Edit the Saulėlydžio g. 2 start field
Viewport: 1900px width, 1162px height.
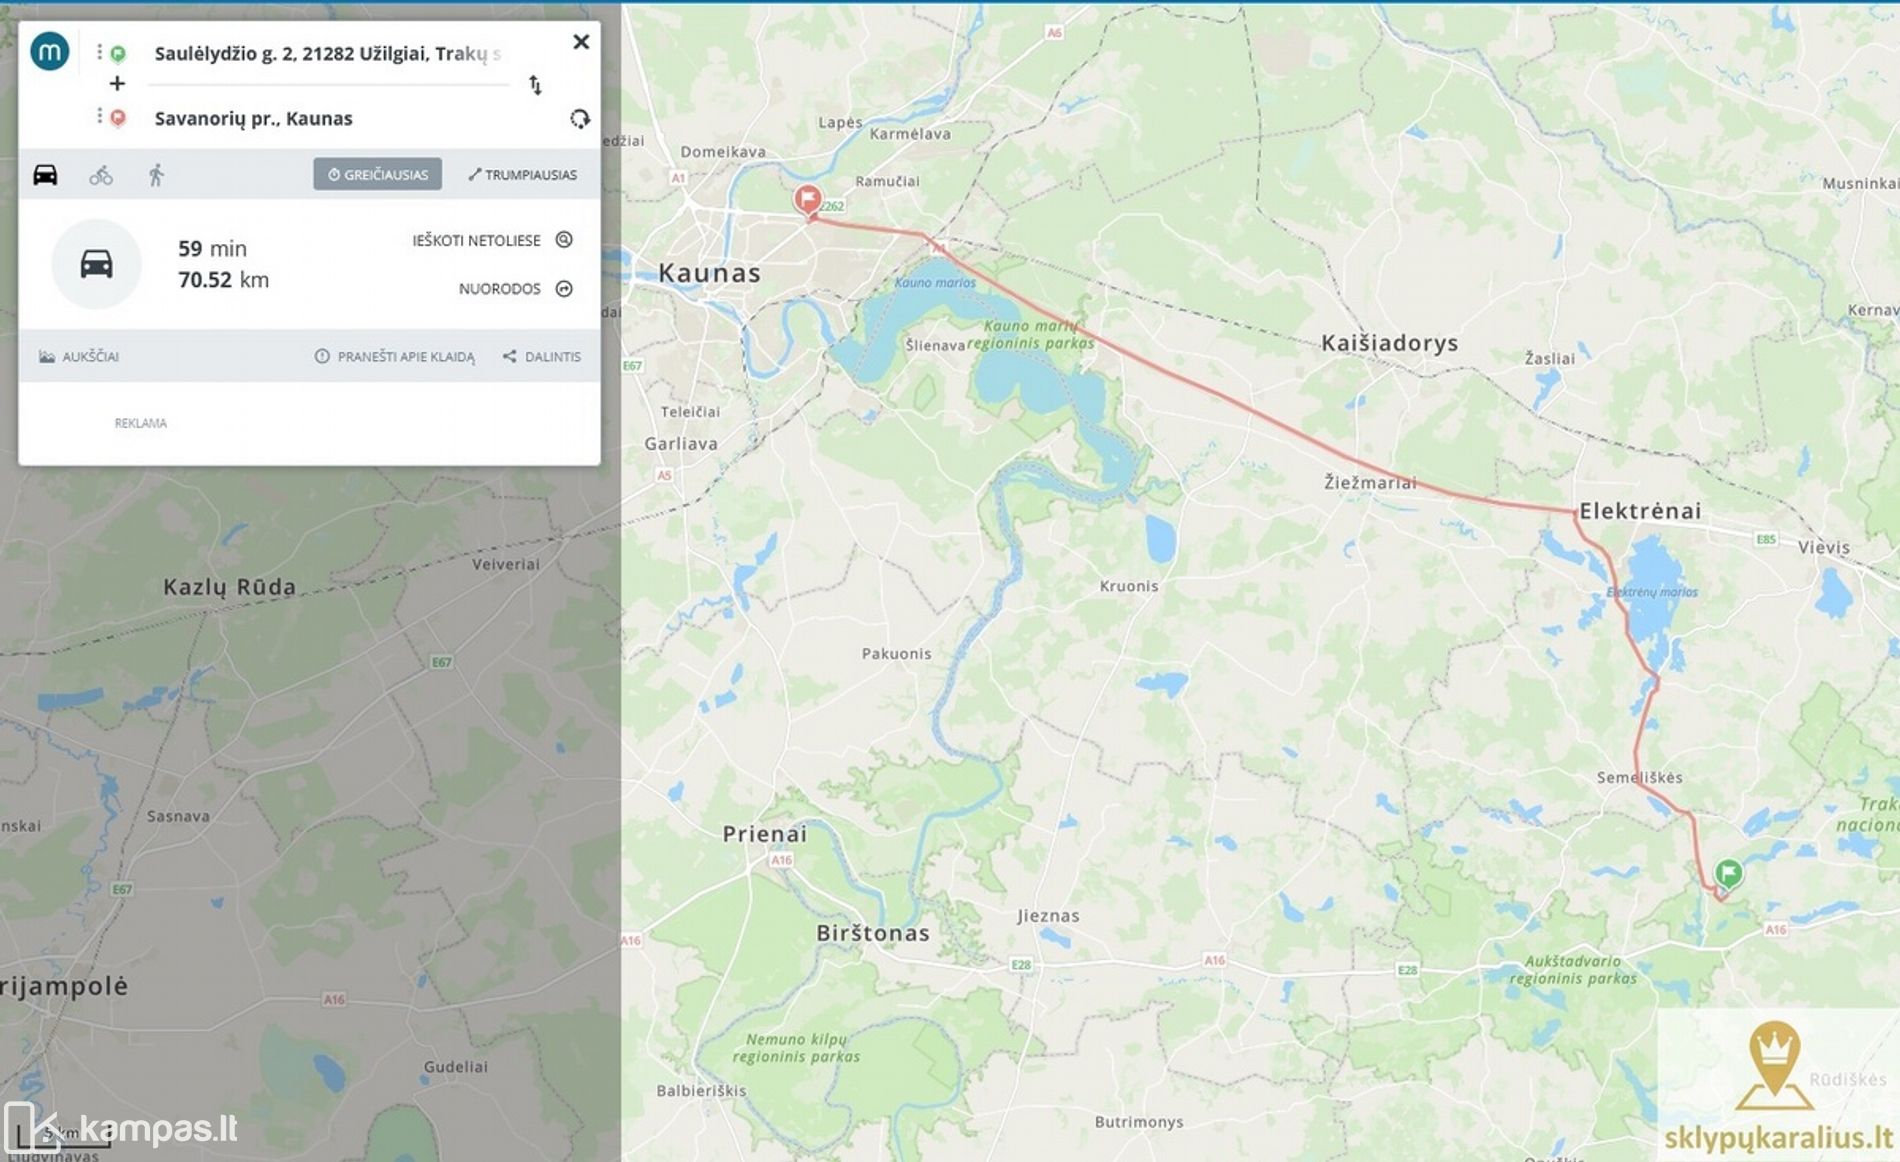click(x=330, y=53)
